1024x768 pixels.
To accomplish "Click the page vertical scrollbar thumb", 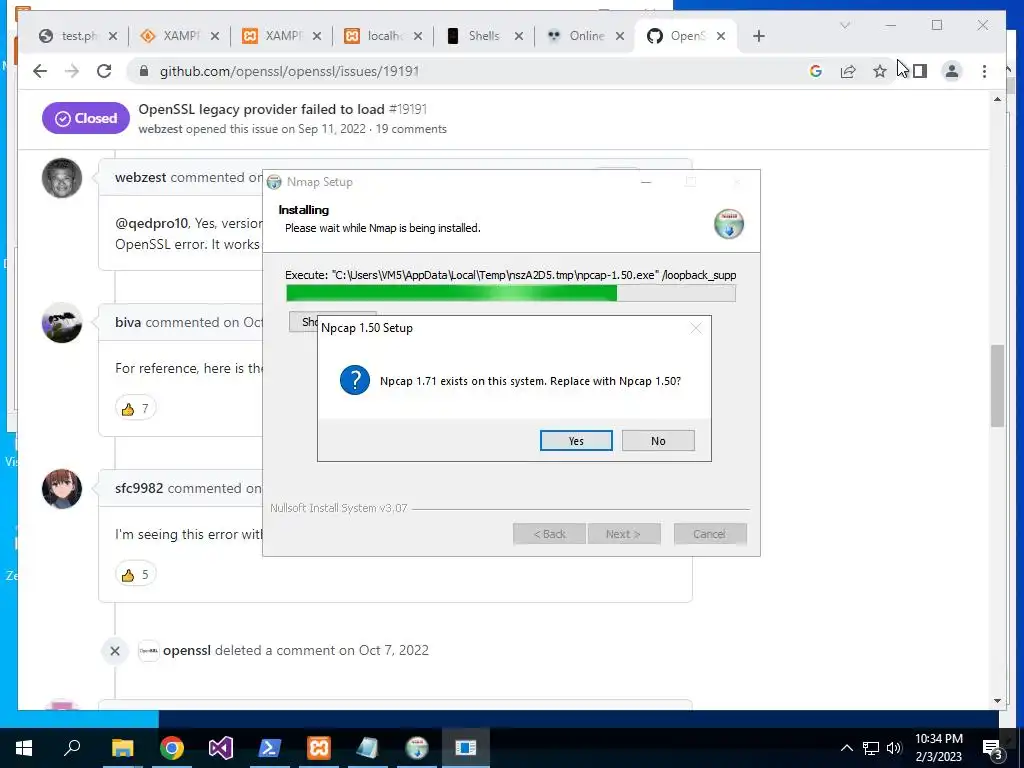I will tap(997, 385).
